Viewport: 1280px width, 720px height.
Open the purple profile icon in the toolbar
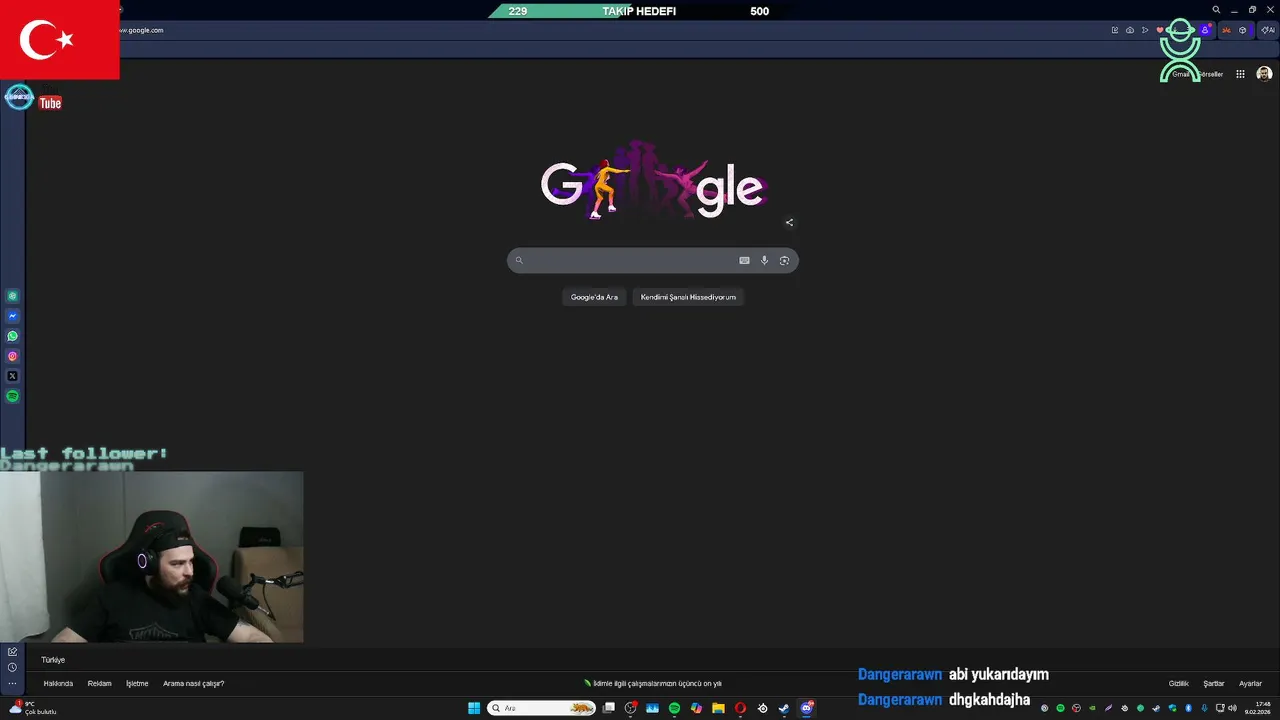(1205, 30)
